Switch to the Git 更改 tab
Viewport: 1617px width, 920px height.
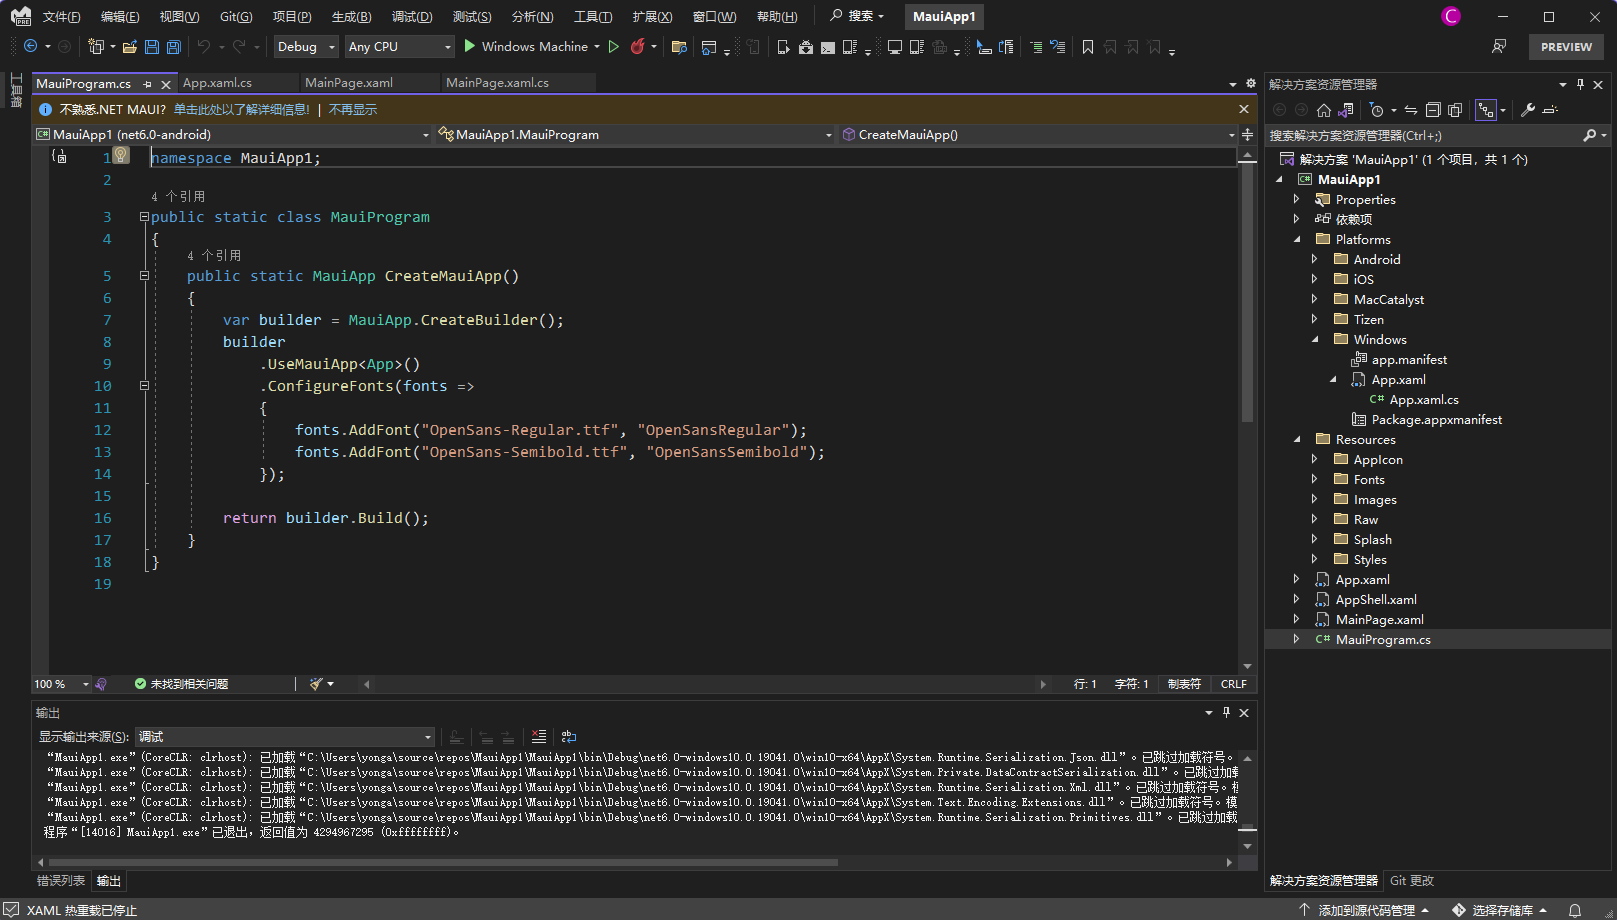coord(1412,881)
